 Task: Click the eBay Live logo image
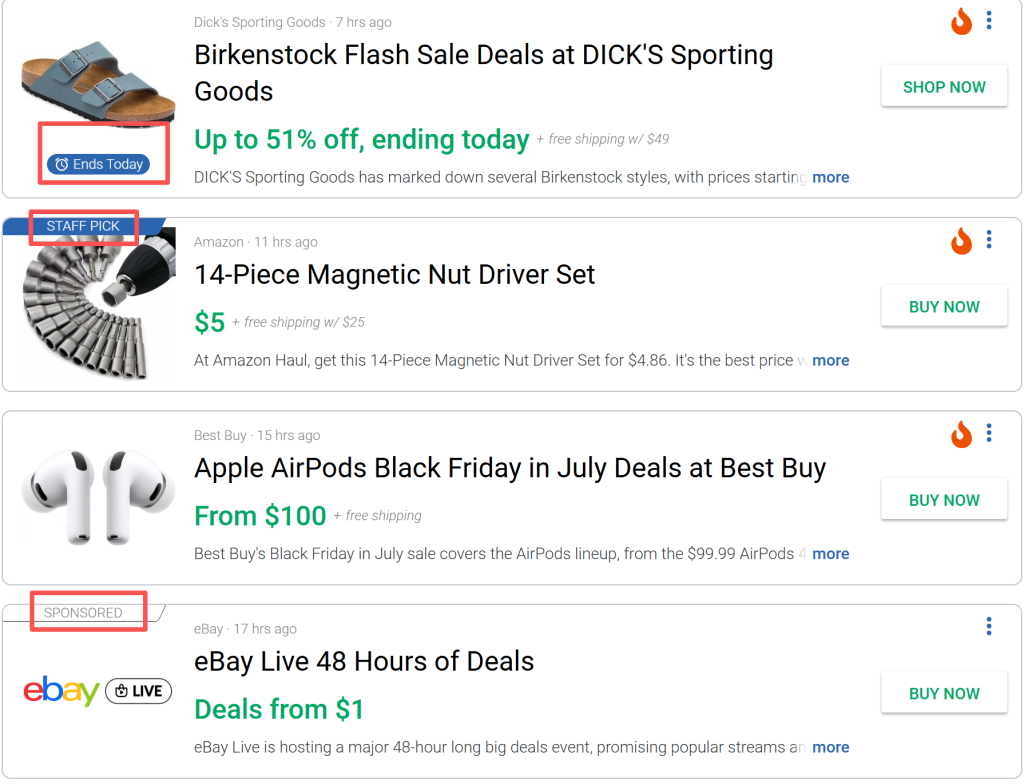point(98,691)
